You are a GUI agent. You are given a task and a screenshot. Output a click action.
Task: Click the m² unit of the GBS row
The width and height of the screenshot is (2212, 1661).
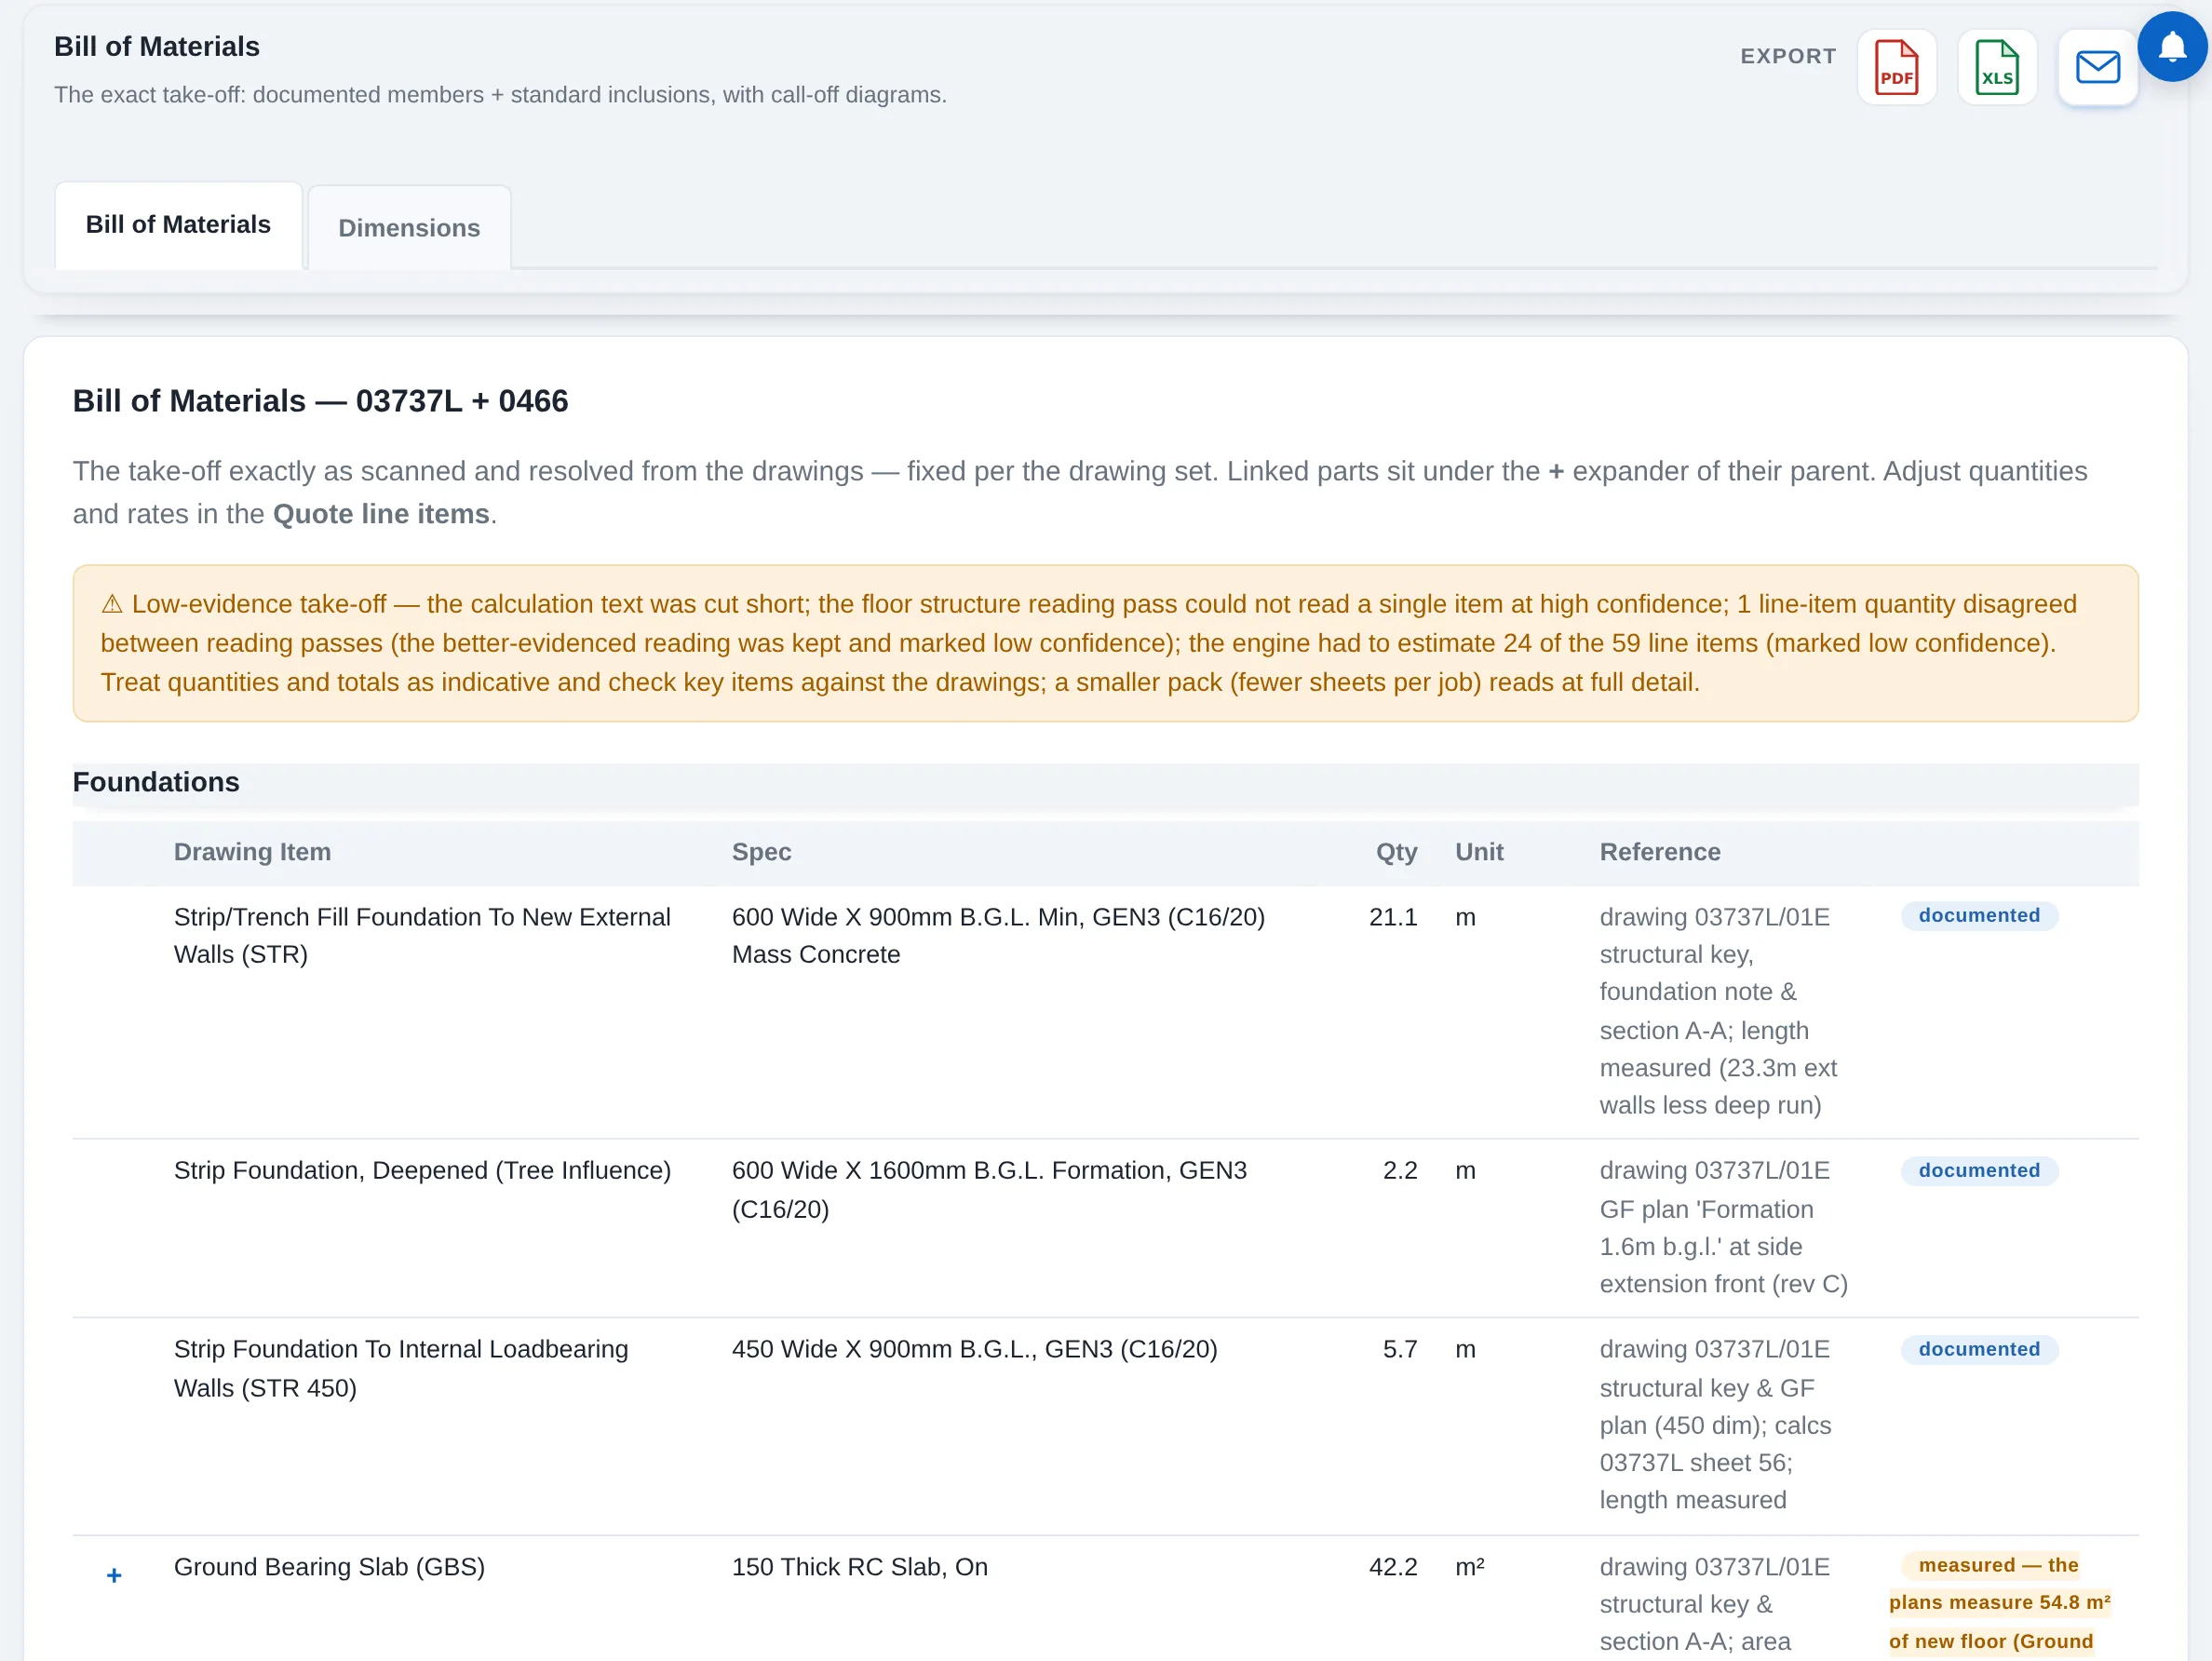(1469, 1567)
